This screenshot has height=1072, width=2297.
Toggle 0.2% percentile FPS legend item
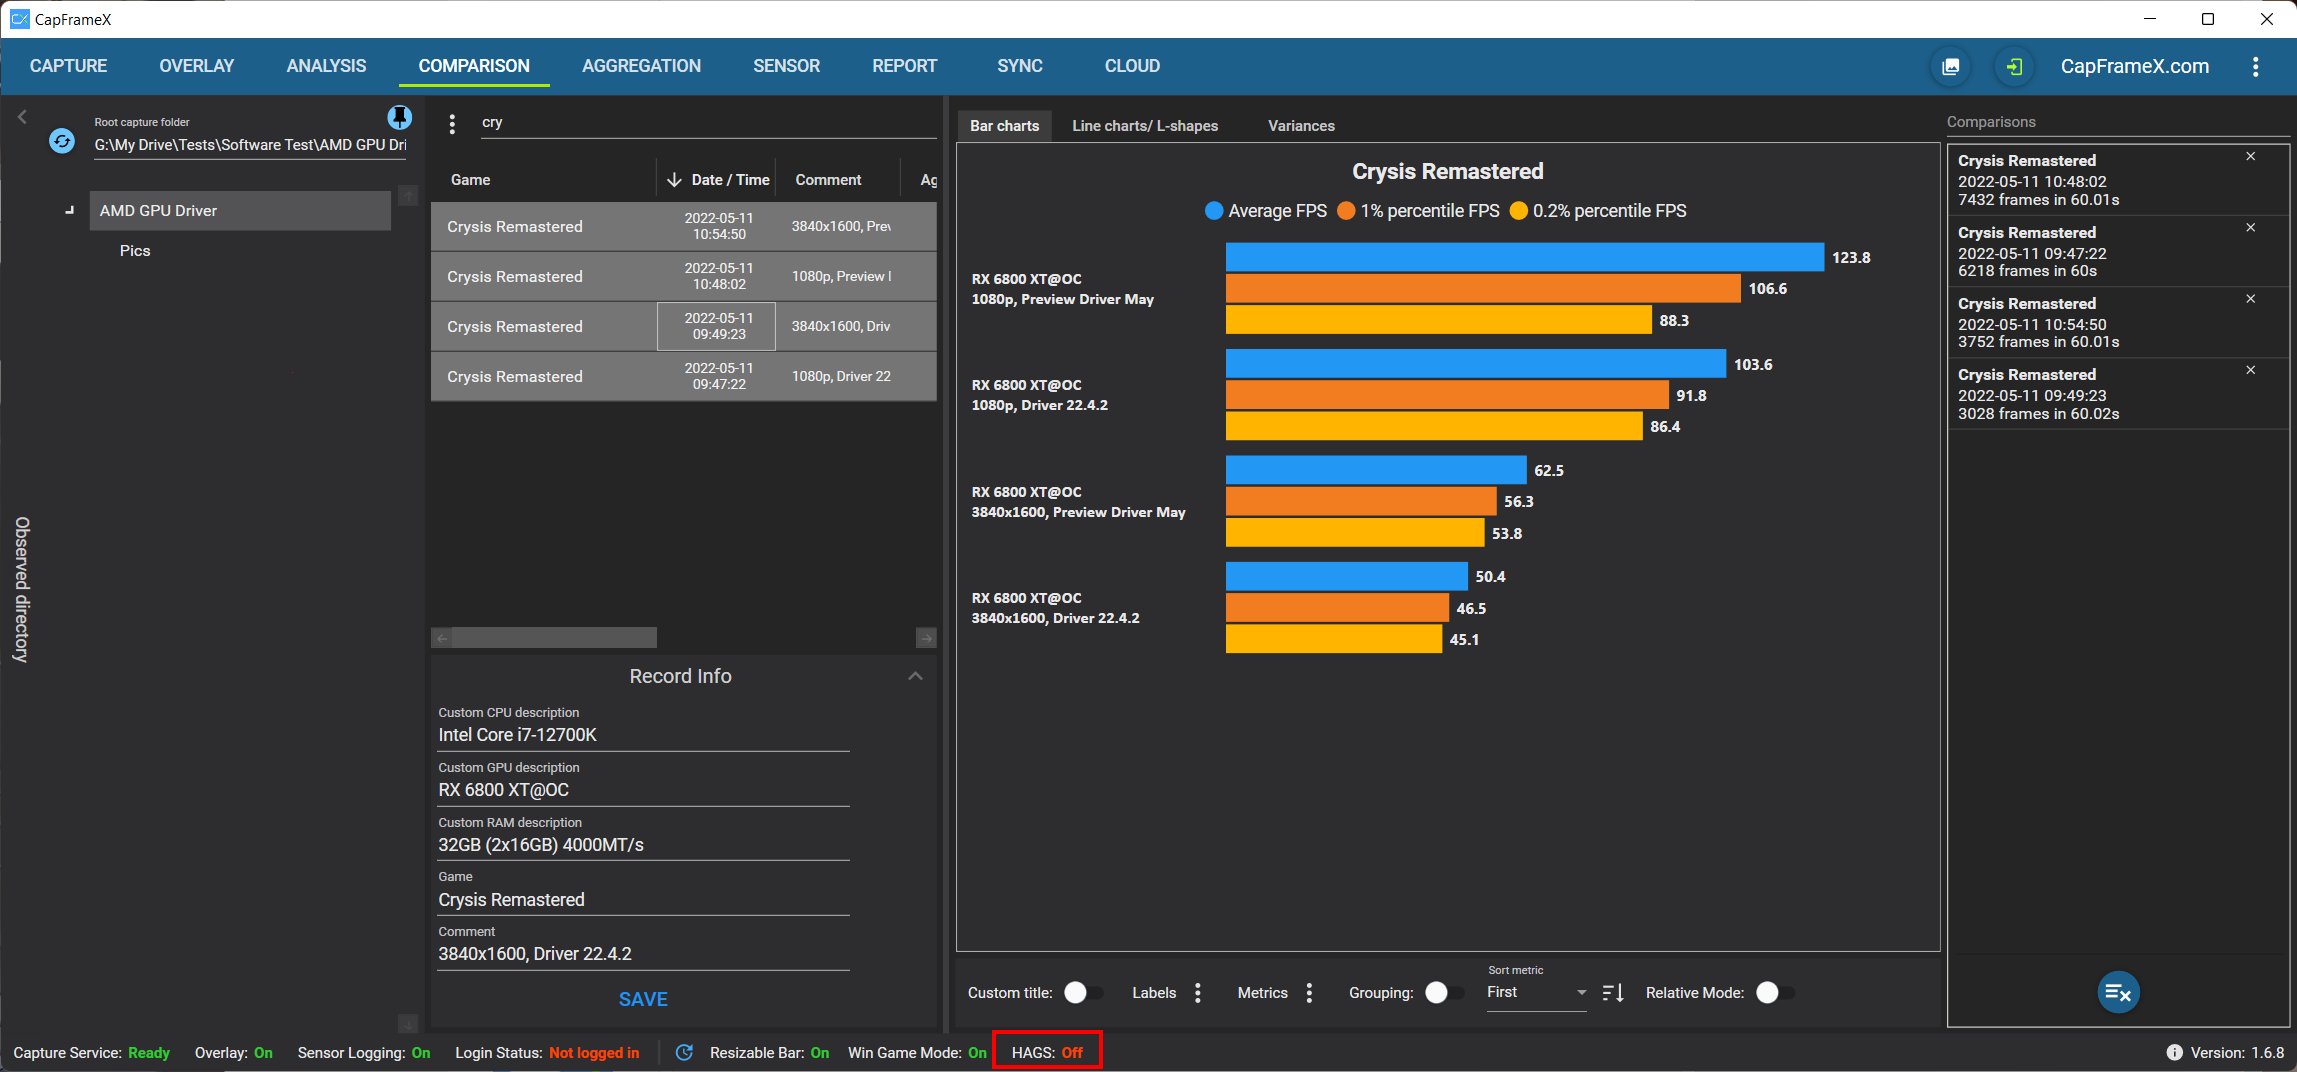point(1598,211)
